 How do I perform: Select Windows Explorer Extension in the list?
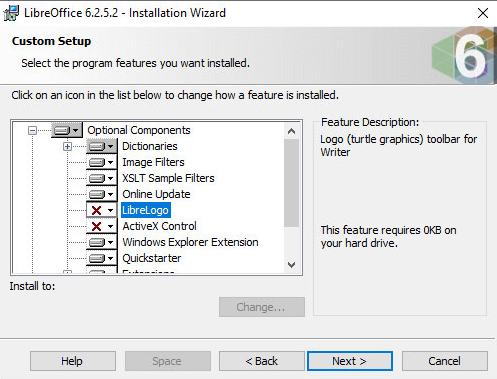click(x=190, y=242)
